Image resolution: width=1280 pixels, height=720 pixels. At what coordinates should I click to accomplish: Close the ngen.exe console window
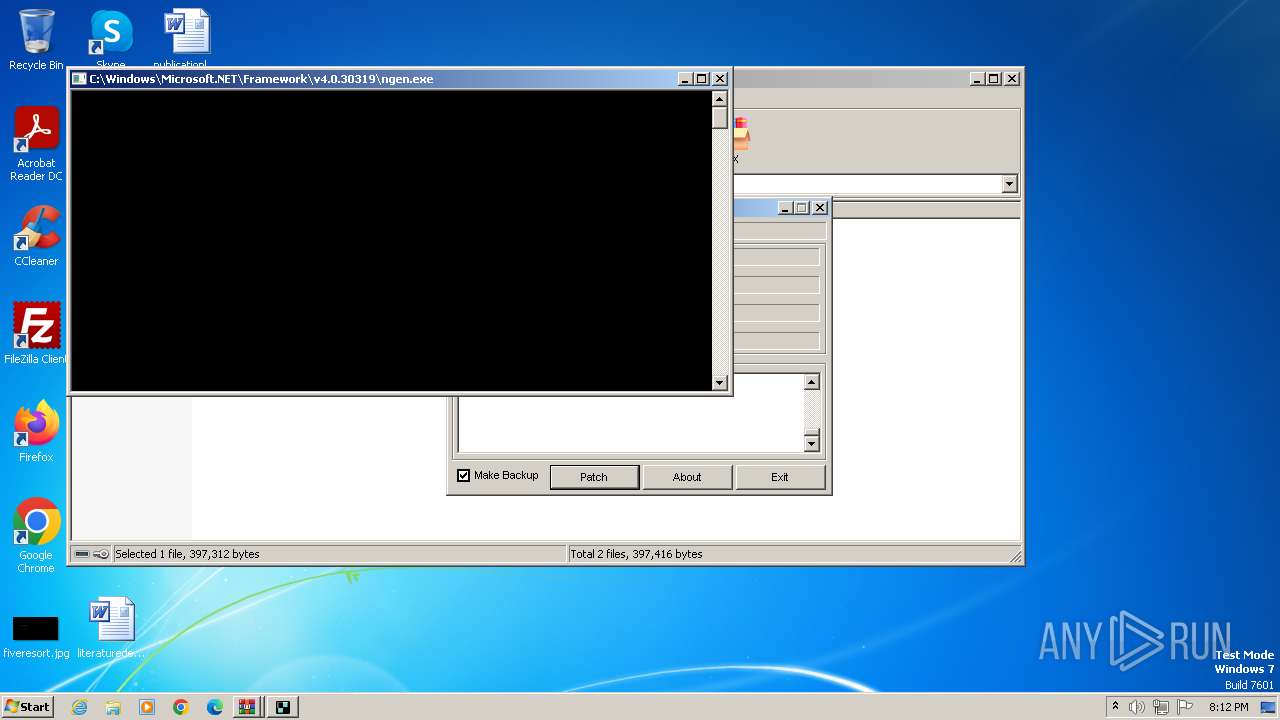tap(720, 79)
